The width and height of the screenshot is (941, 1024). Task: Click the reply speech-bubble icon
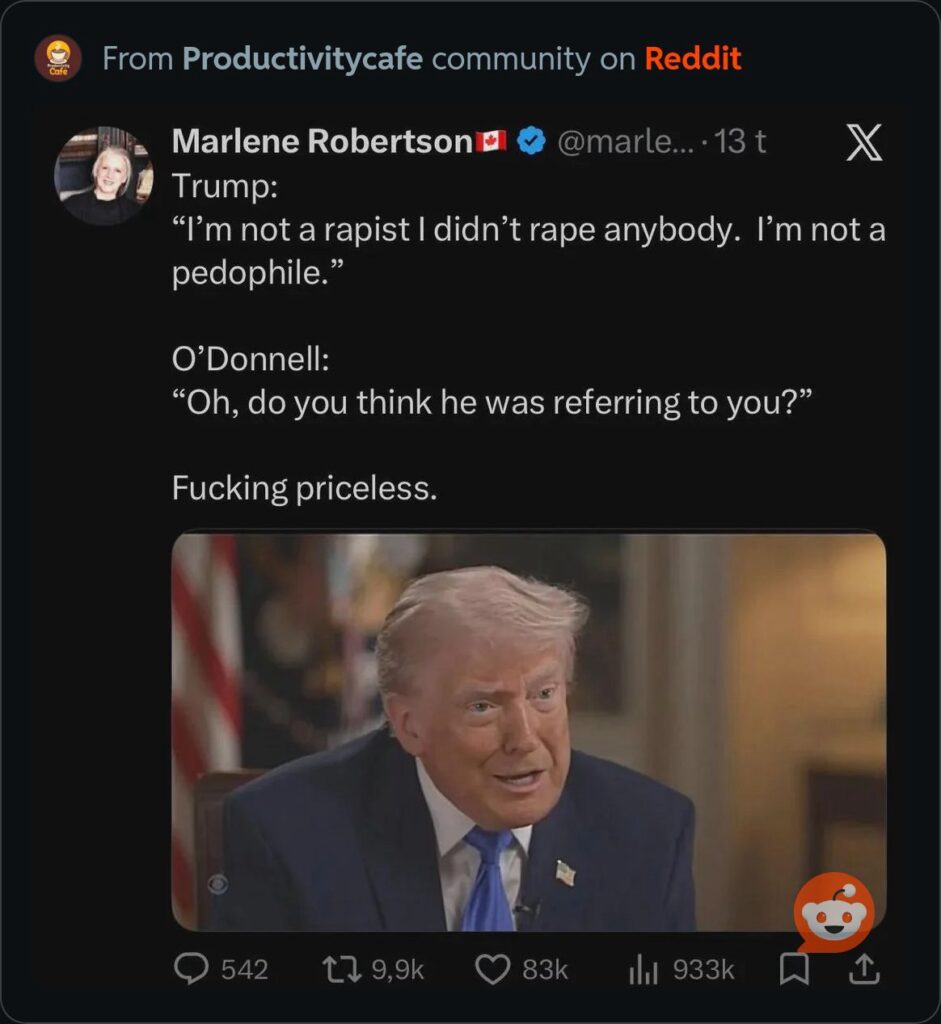point(191,968)
